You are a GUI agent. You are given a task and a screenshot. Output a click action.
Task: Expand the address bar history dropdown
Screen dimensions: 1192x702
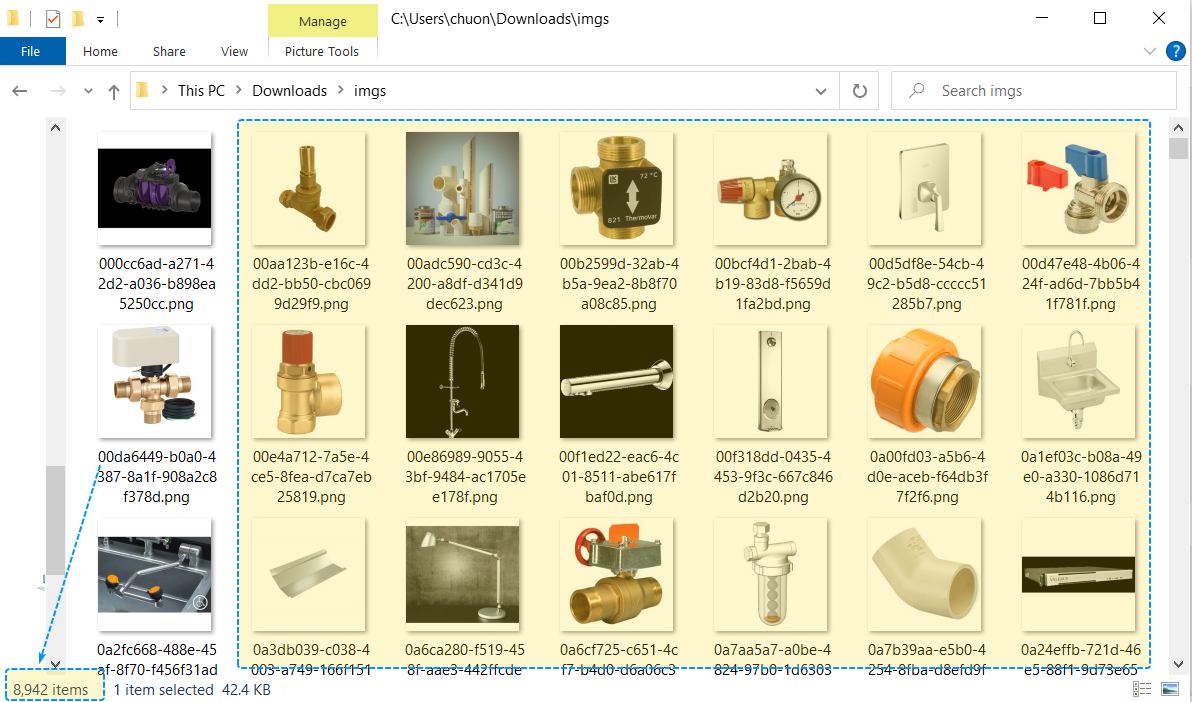click(x=821, y=91)
